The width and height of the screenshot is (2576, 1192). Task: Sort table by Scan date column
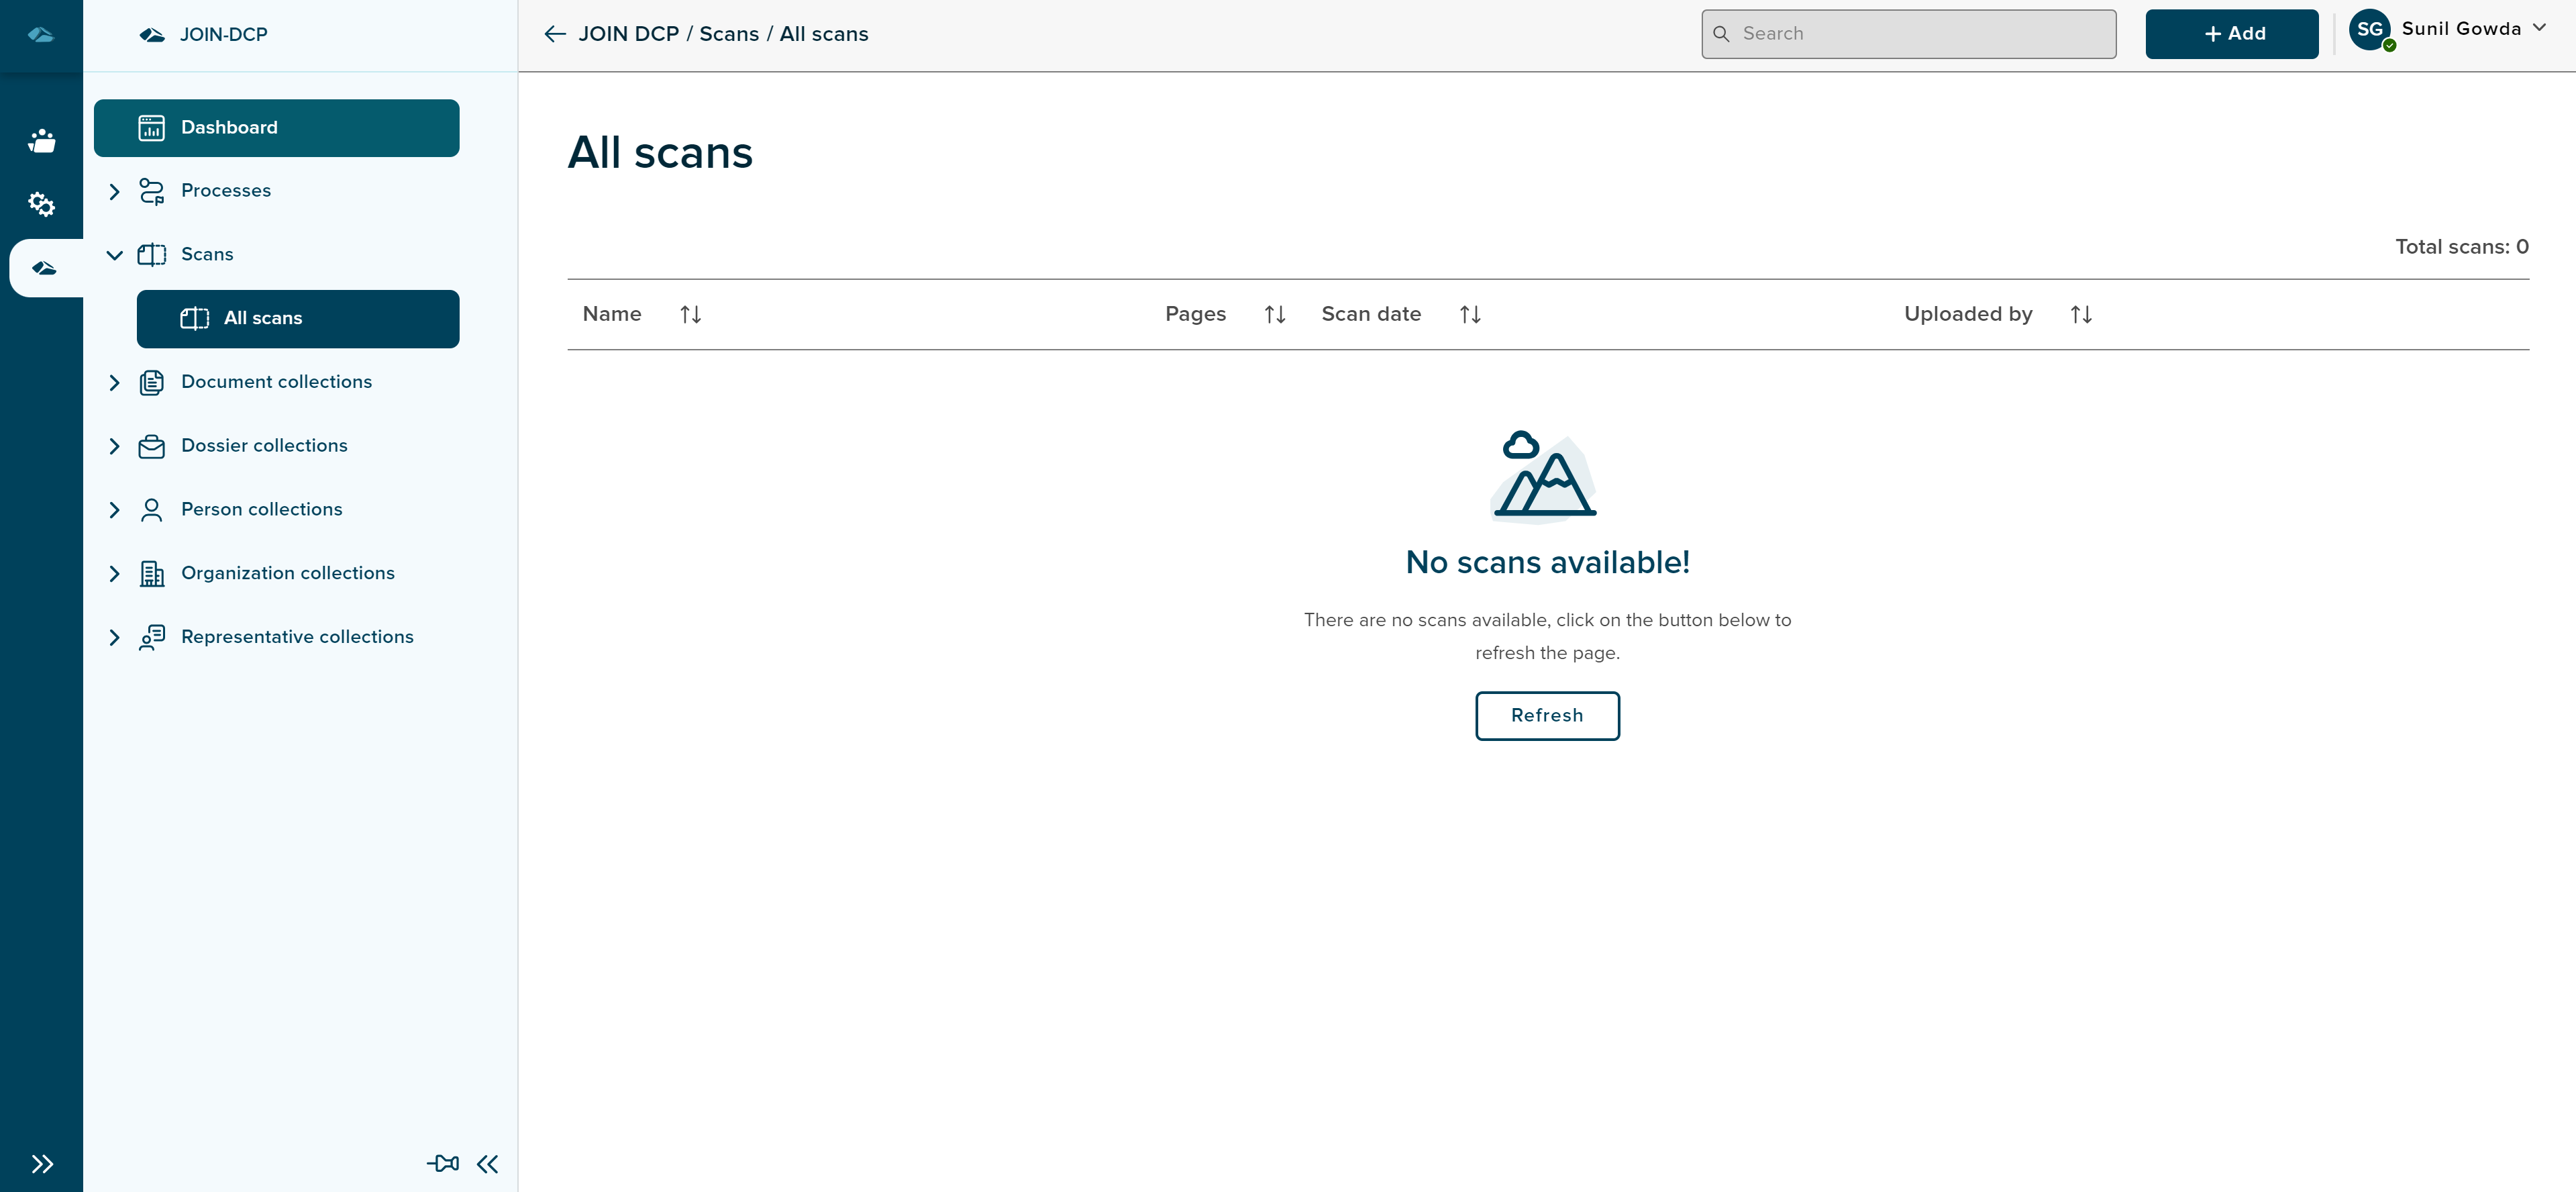click(1469, 314)
